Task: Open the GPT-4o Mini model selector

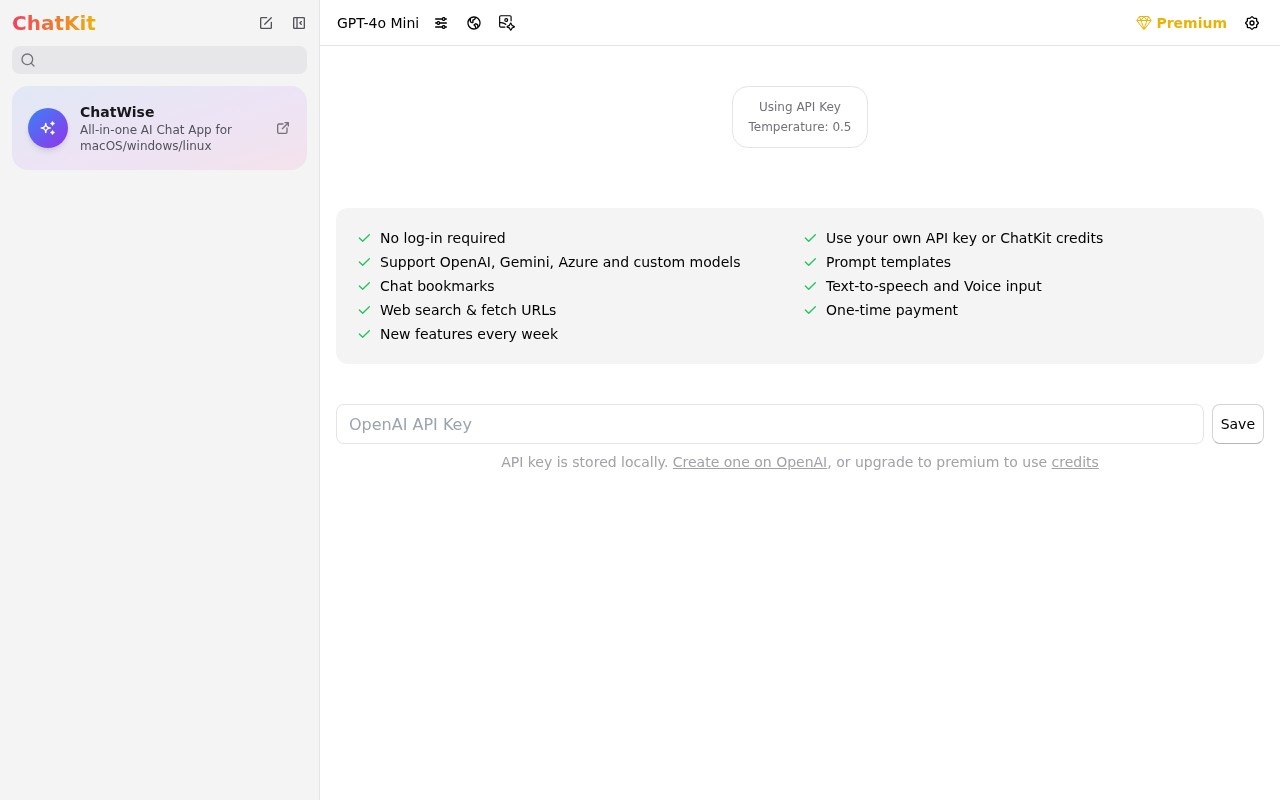Action: point(378,23)
